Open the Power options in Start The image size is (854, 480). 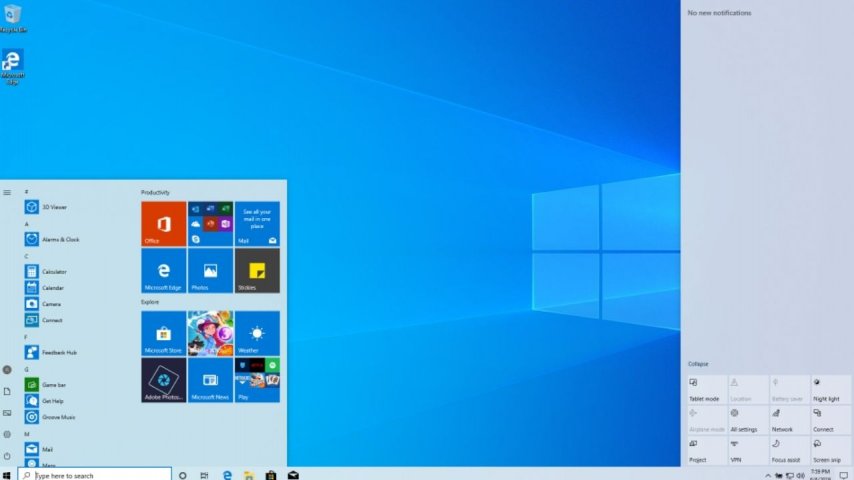click(7, 456)
